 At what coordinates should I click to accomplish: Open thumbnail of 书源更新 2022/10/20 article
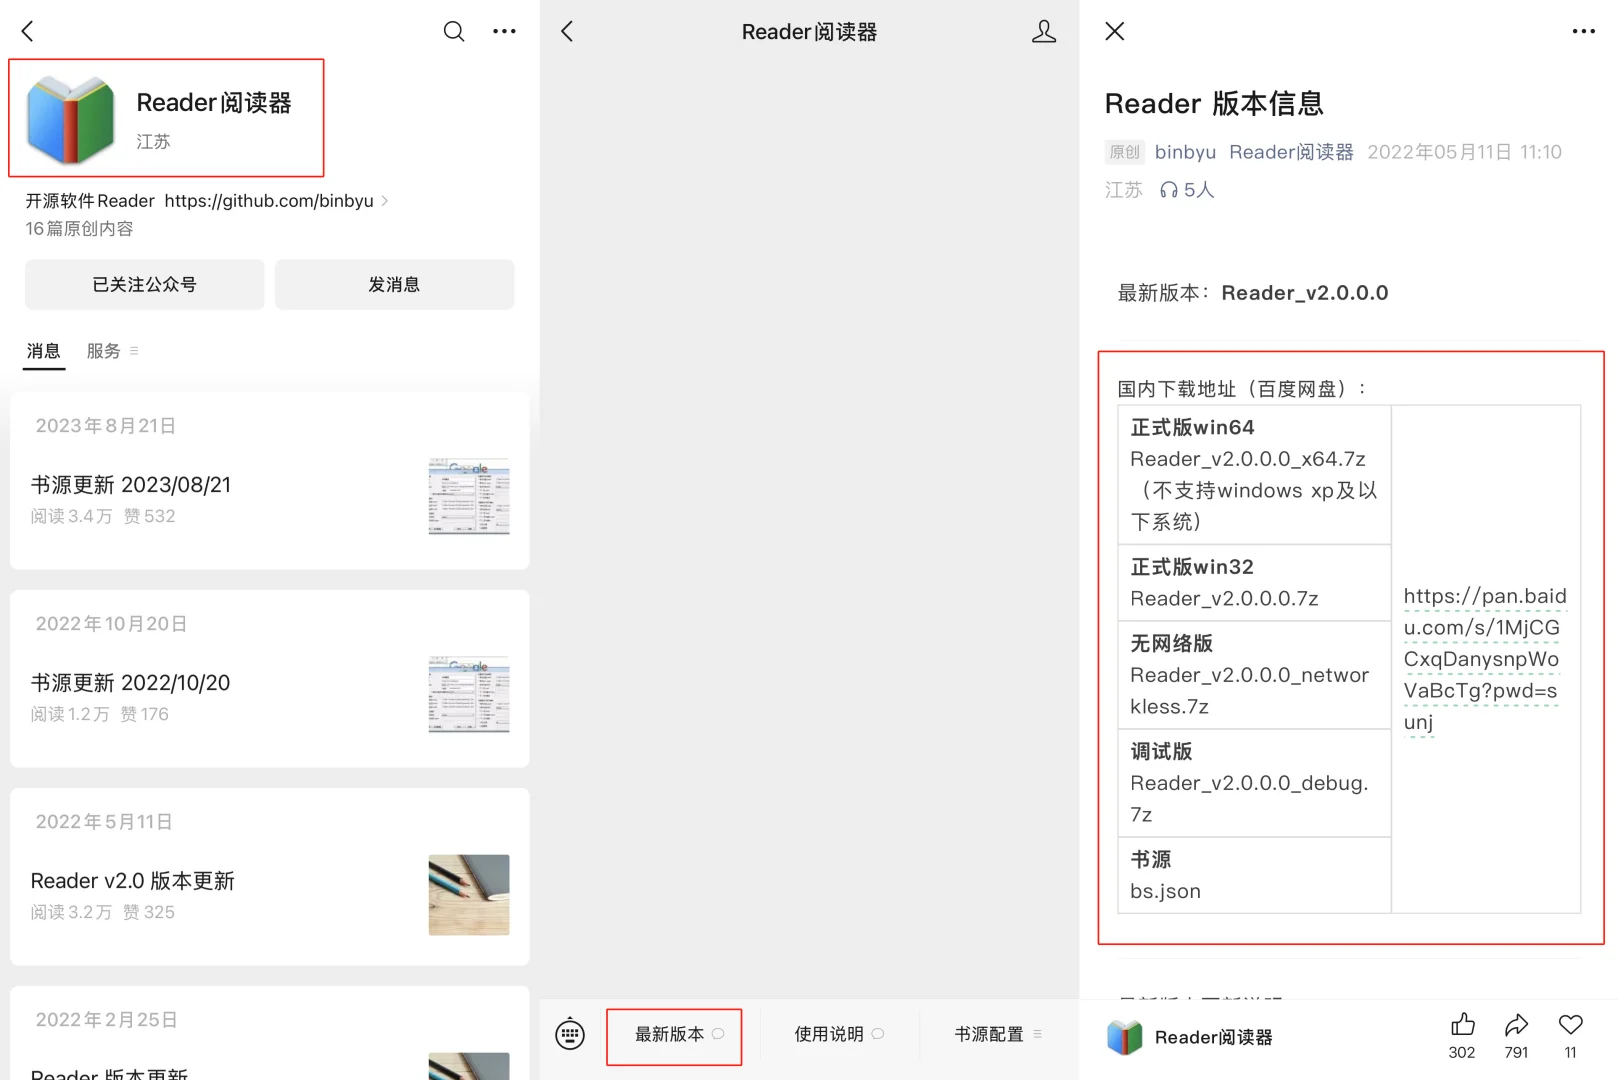[469, 694]
